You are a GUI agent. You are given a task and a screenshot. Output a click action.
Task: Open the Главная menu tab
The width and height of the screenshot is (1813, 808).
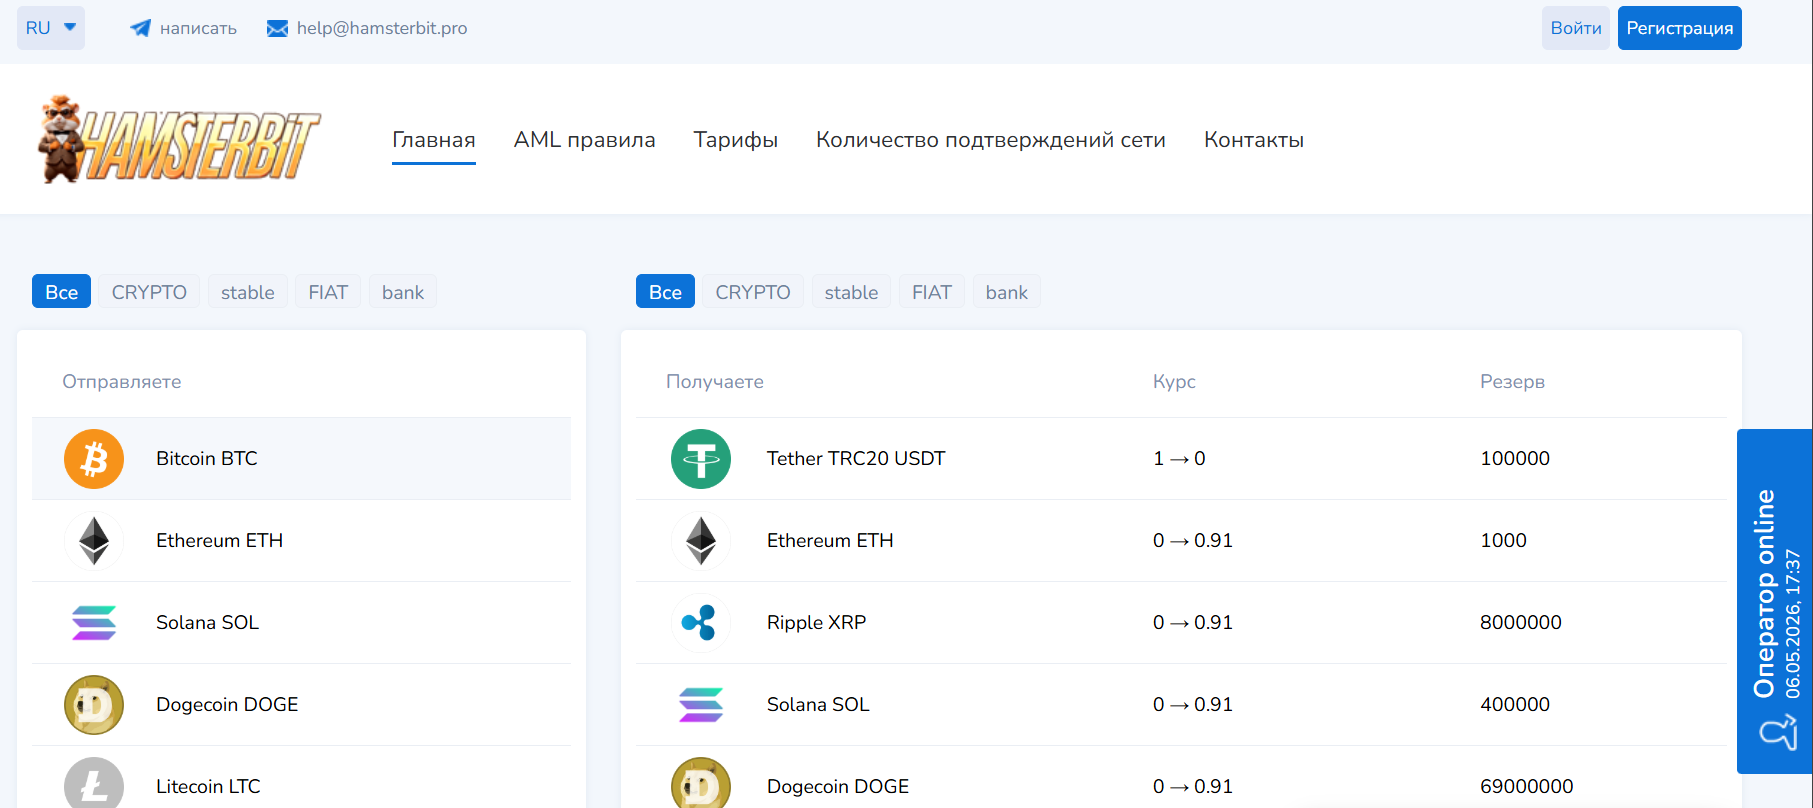tap(434, 140)
